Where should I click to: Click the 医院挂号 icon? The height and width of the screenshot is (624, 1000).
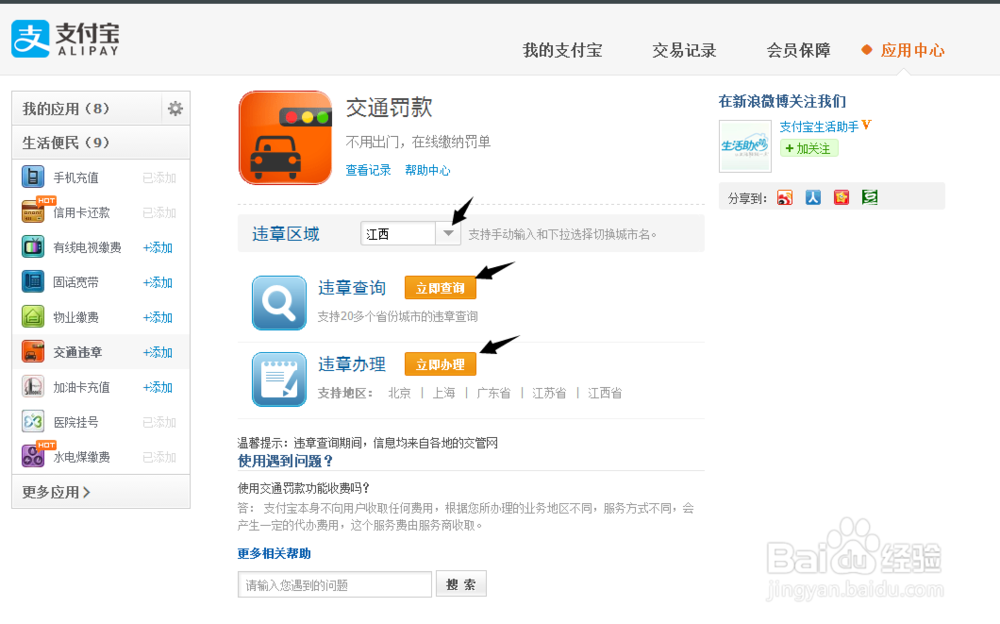click(x=33, y=422)
